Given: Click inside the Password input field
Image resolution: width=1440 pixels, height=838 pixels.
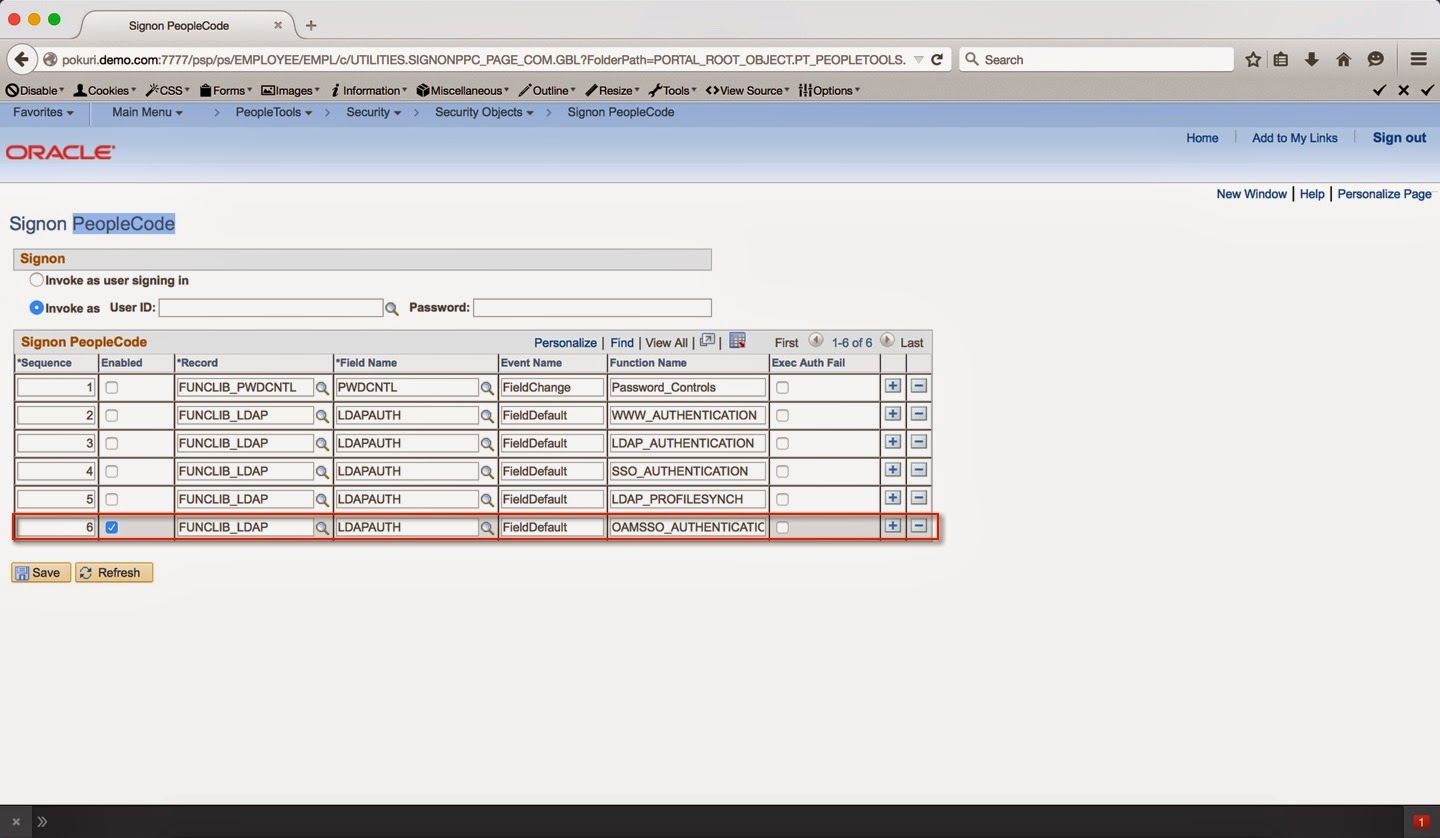Looking at the screenshot, I should click(x=590, y=307).
